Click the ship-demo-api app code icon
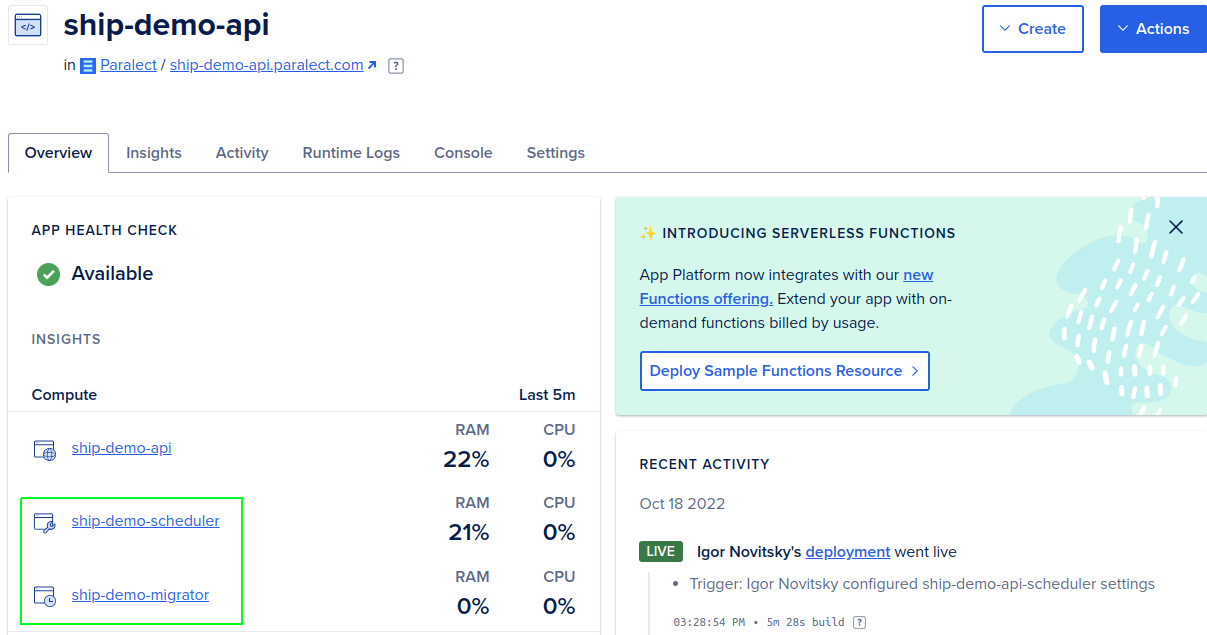Image resolution: width=1207 pixels, height=635 pixels. [28, 26]
